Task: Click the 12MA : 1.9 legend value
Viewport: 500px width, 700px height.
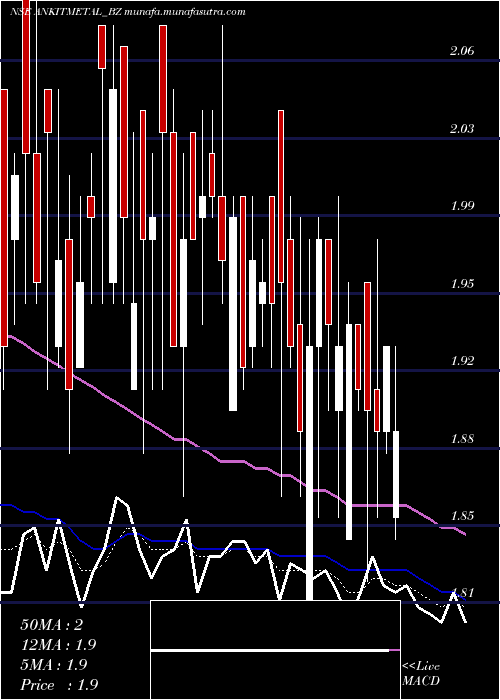Action: pos(58,645)
